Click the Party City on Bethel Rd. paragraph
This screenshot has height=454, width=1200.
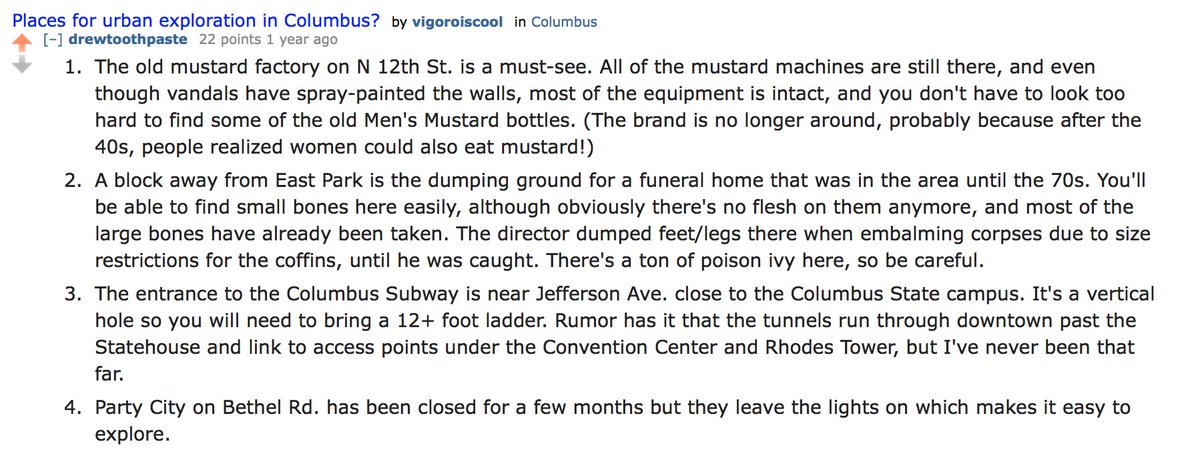coord(600,420)
